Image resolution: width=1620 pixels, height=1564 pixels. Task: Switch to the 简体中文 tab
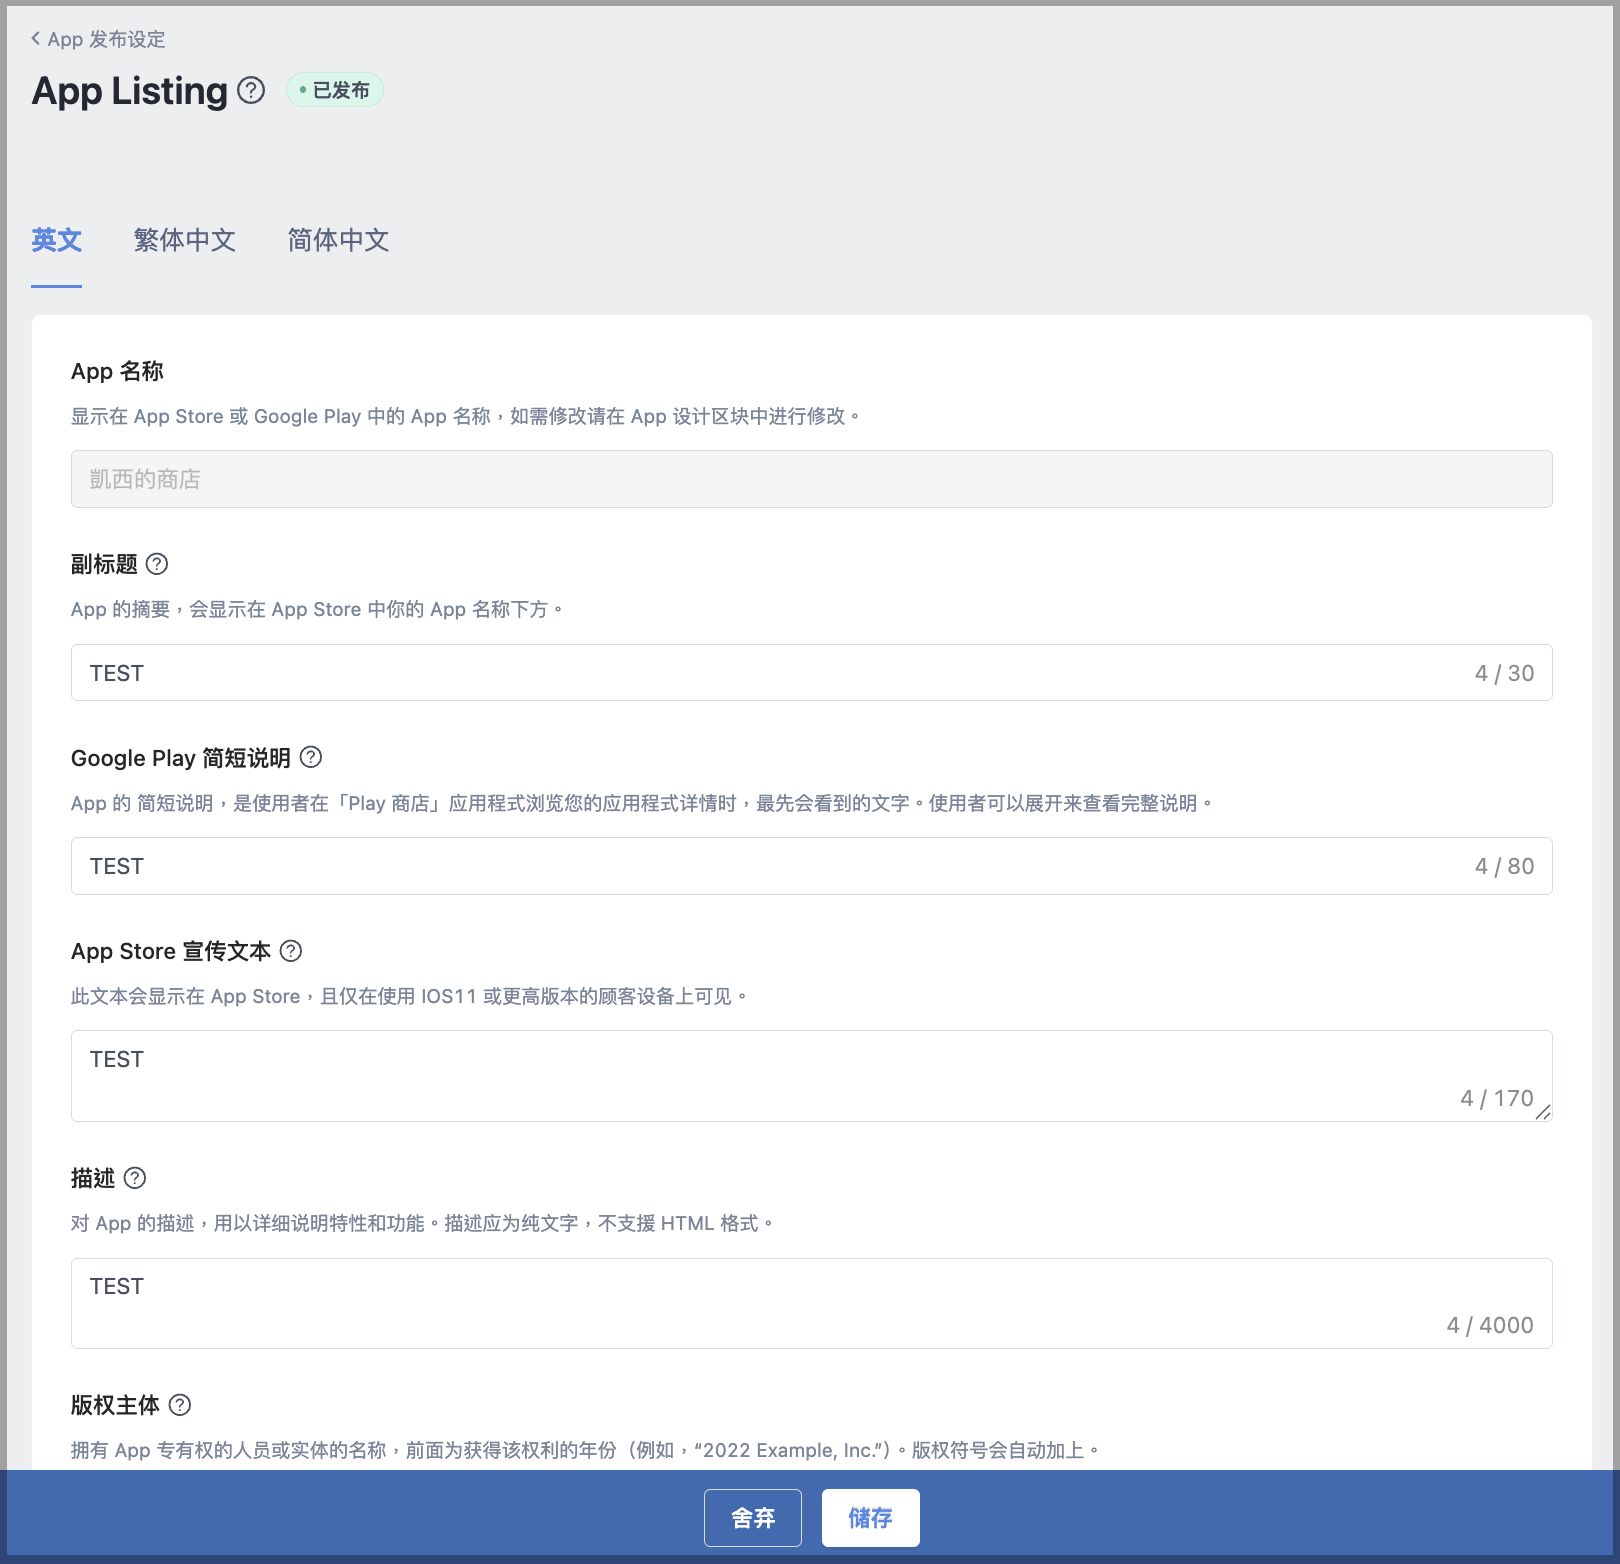coord(338,240)
